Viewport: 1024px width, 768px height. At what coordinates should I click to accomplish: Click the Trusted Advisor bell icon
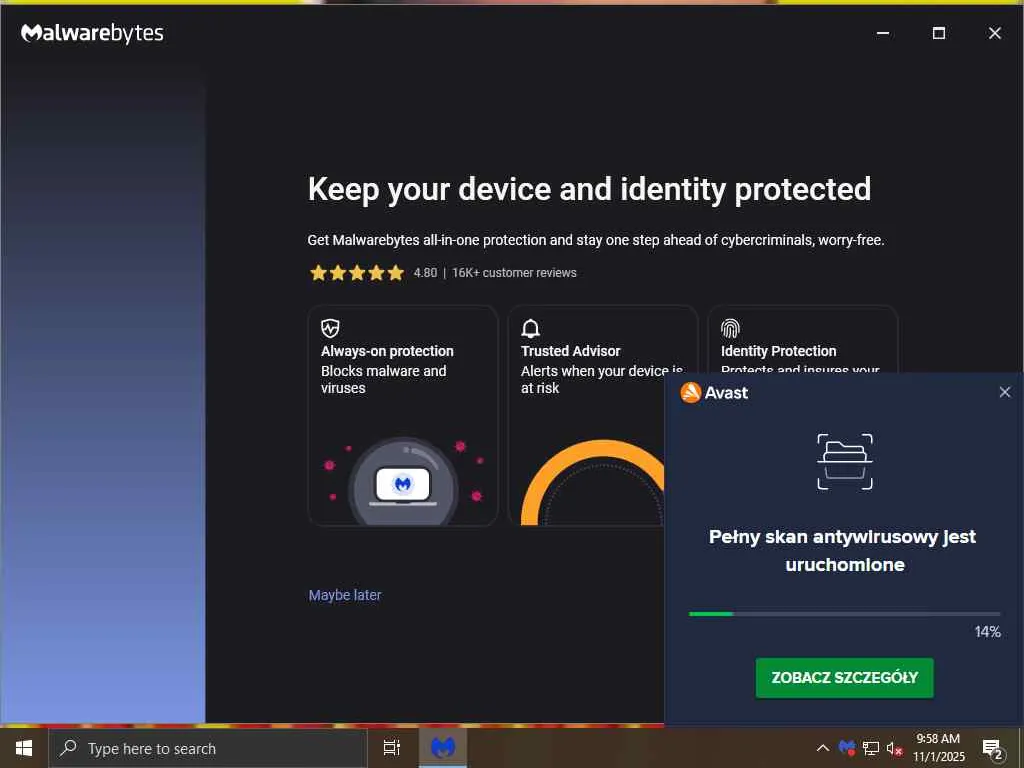pyautogui.click(x=530, y=328)
